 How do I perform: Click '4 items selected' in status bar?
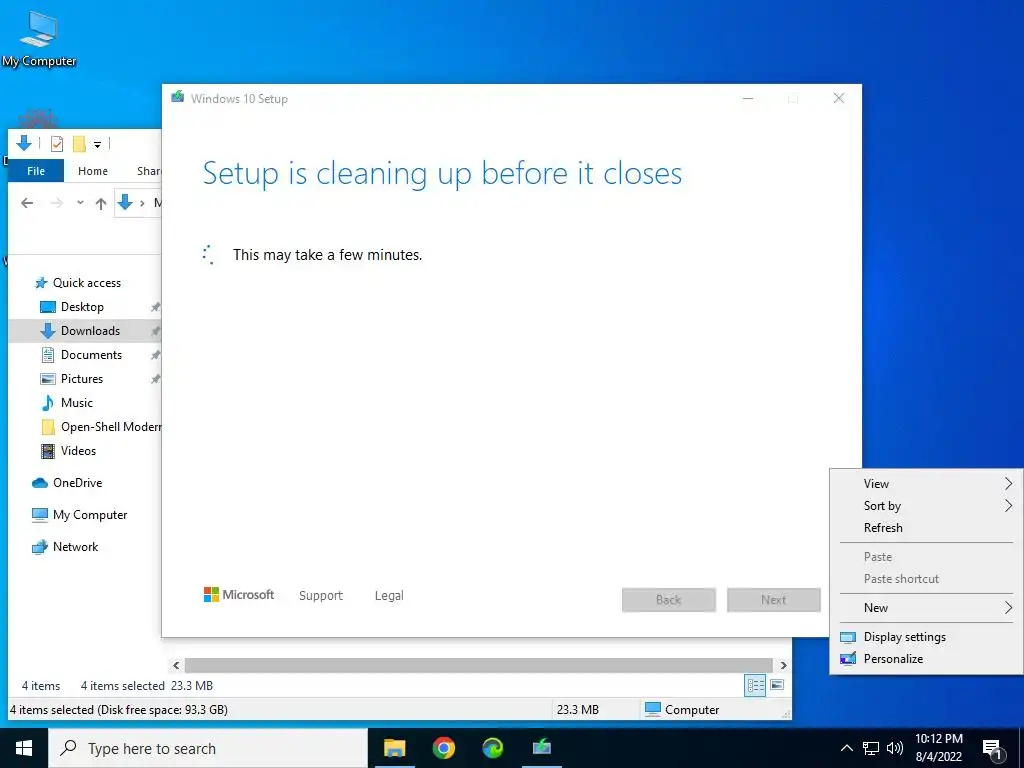122,686
